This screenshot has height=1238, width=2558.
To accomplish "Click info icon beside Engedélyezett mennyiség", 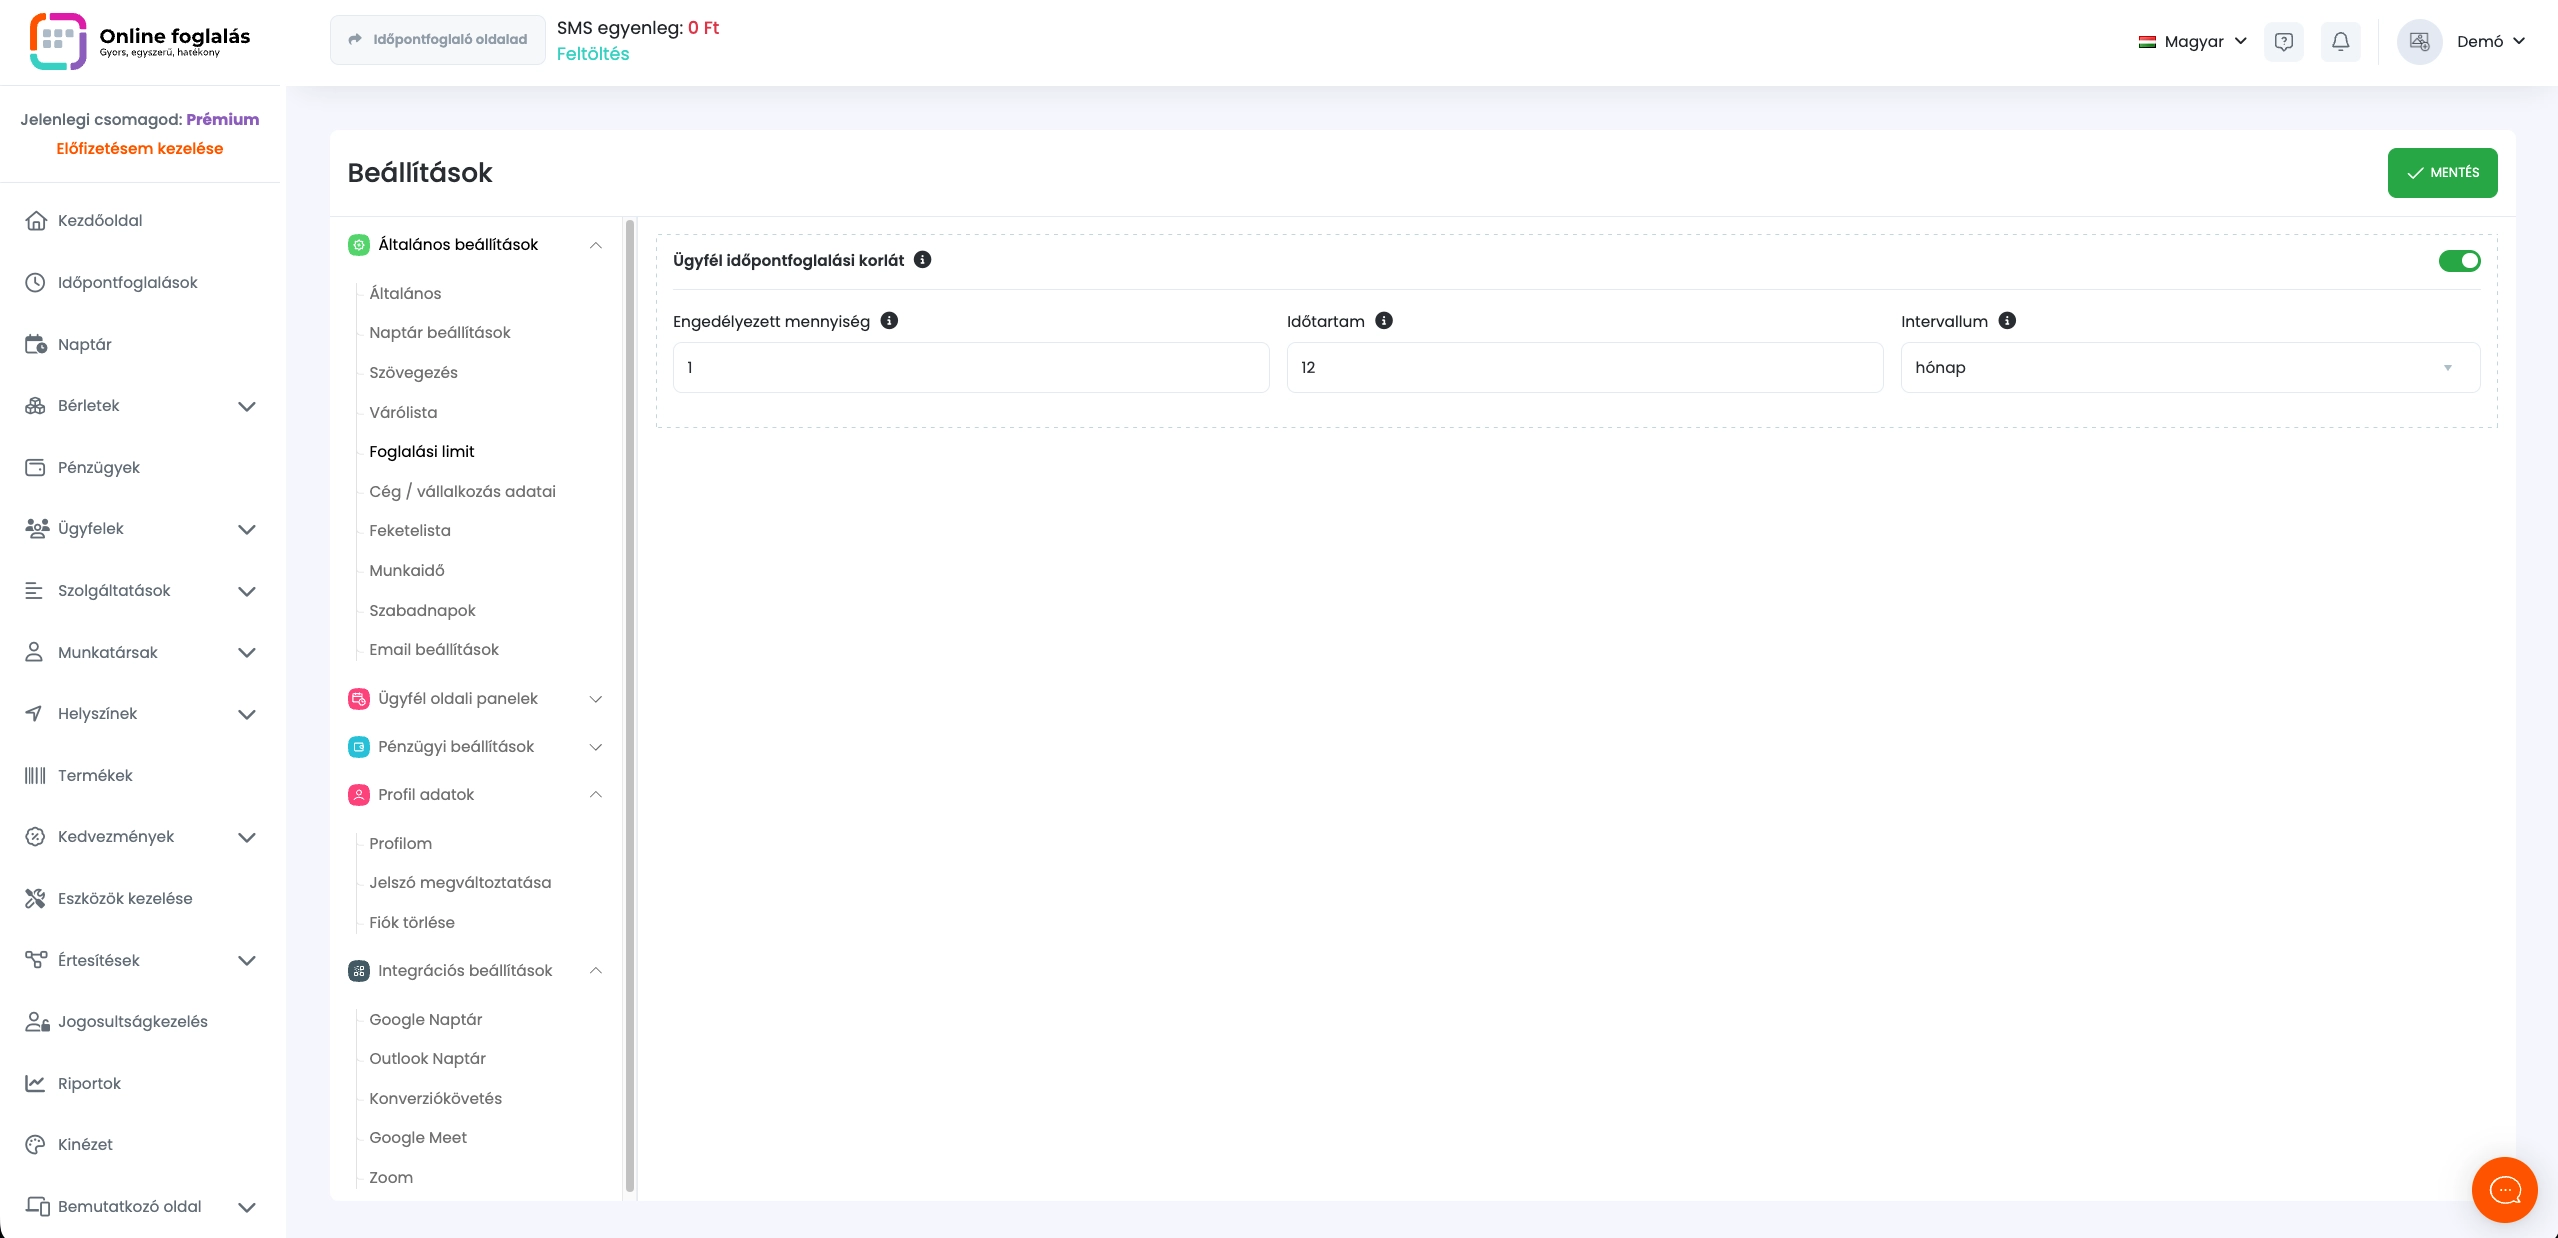I will 889,321.
